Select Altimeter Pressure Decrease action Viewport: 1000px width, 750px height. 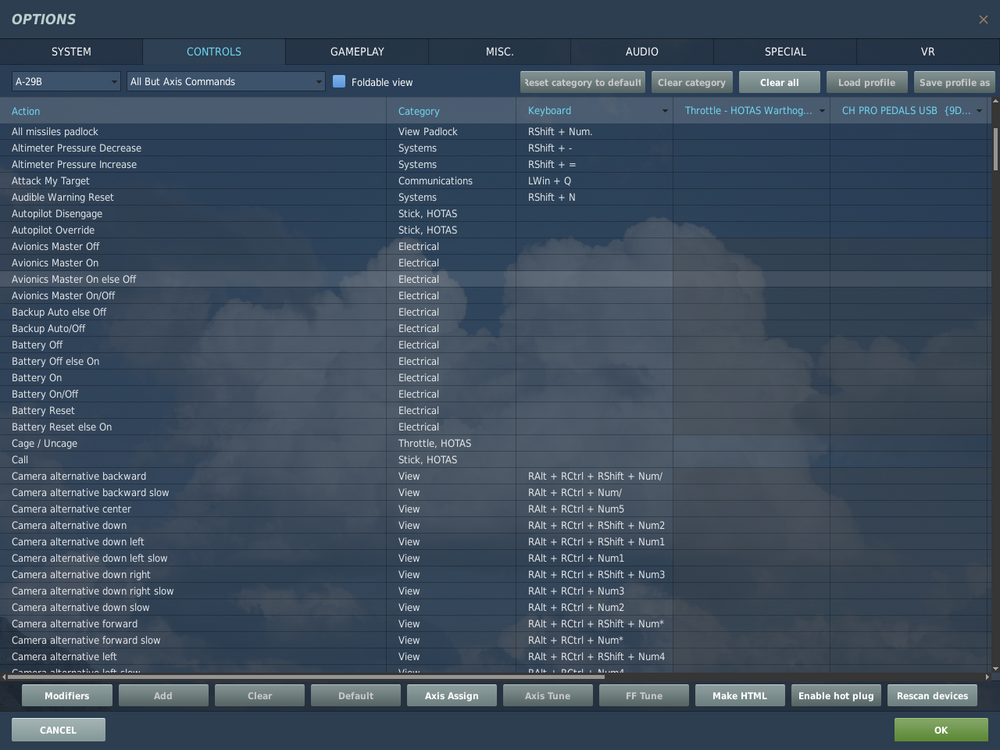click(77, 148)
